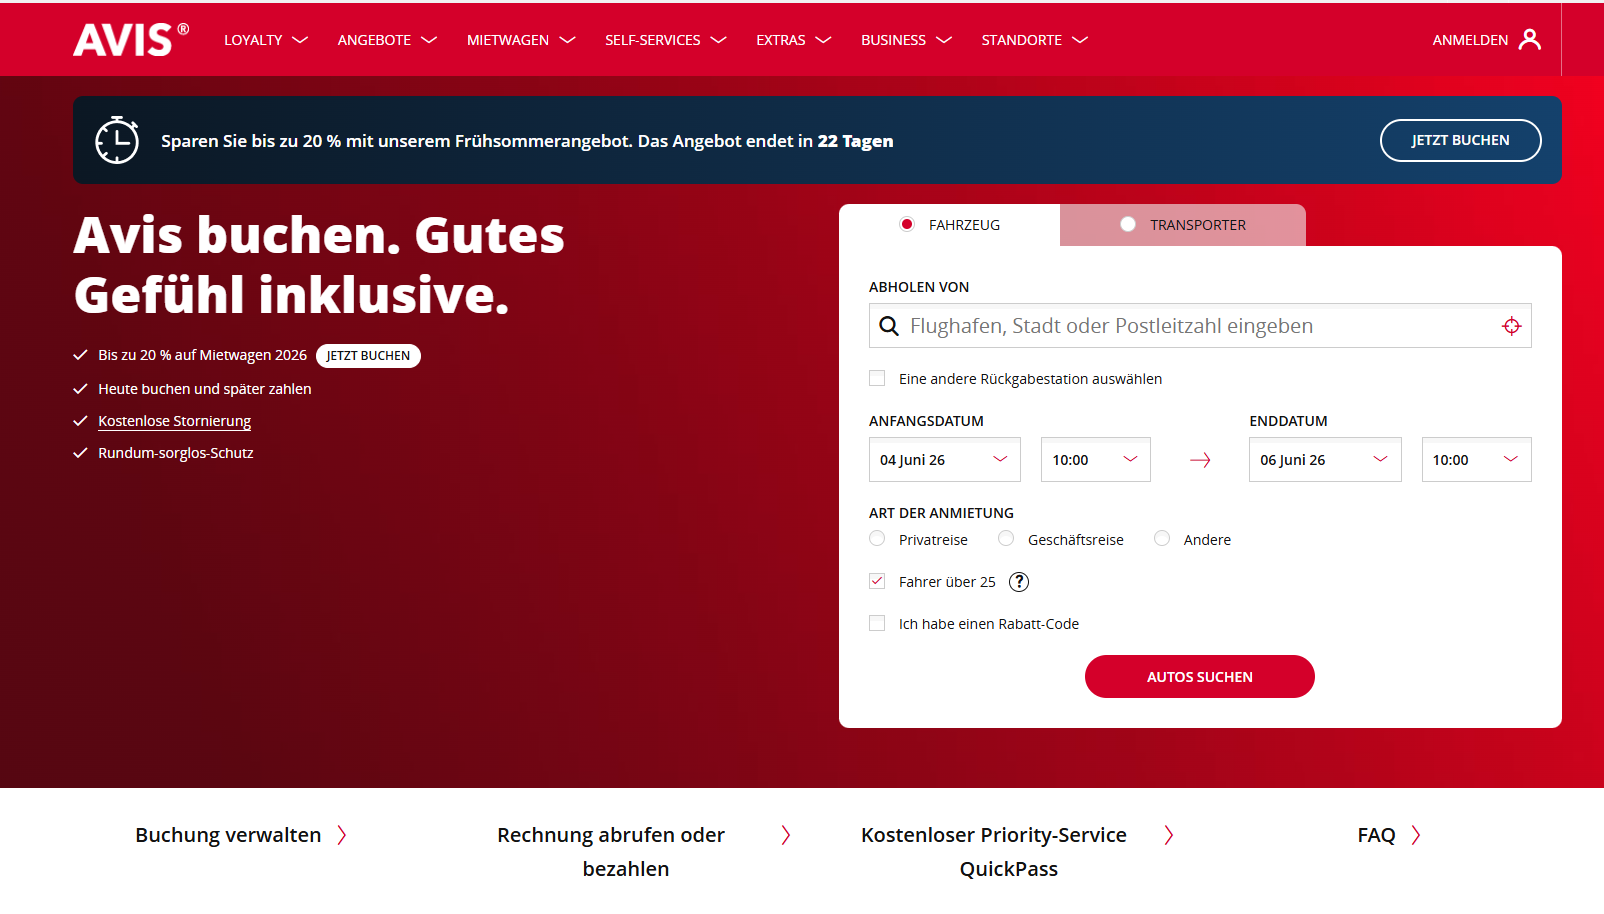Screen dimensions: 1604x914
Task: Click the arrow next to Buchung verwalten
Action: coord(342,835)
